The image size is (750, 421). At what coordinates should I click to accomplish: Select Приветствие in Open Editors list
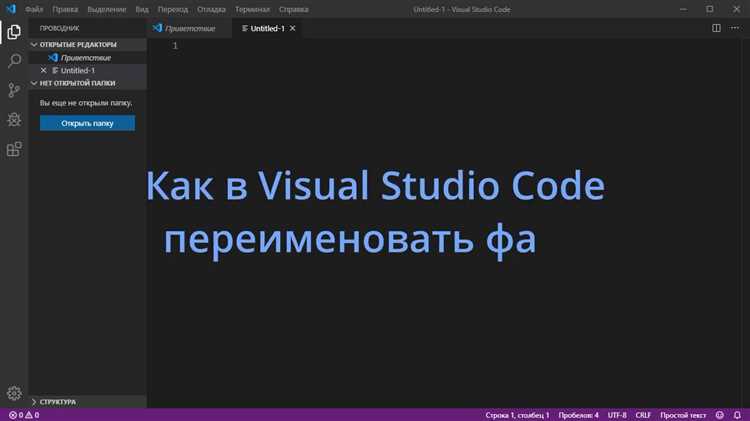[86, 57]
